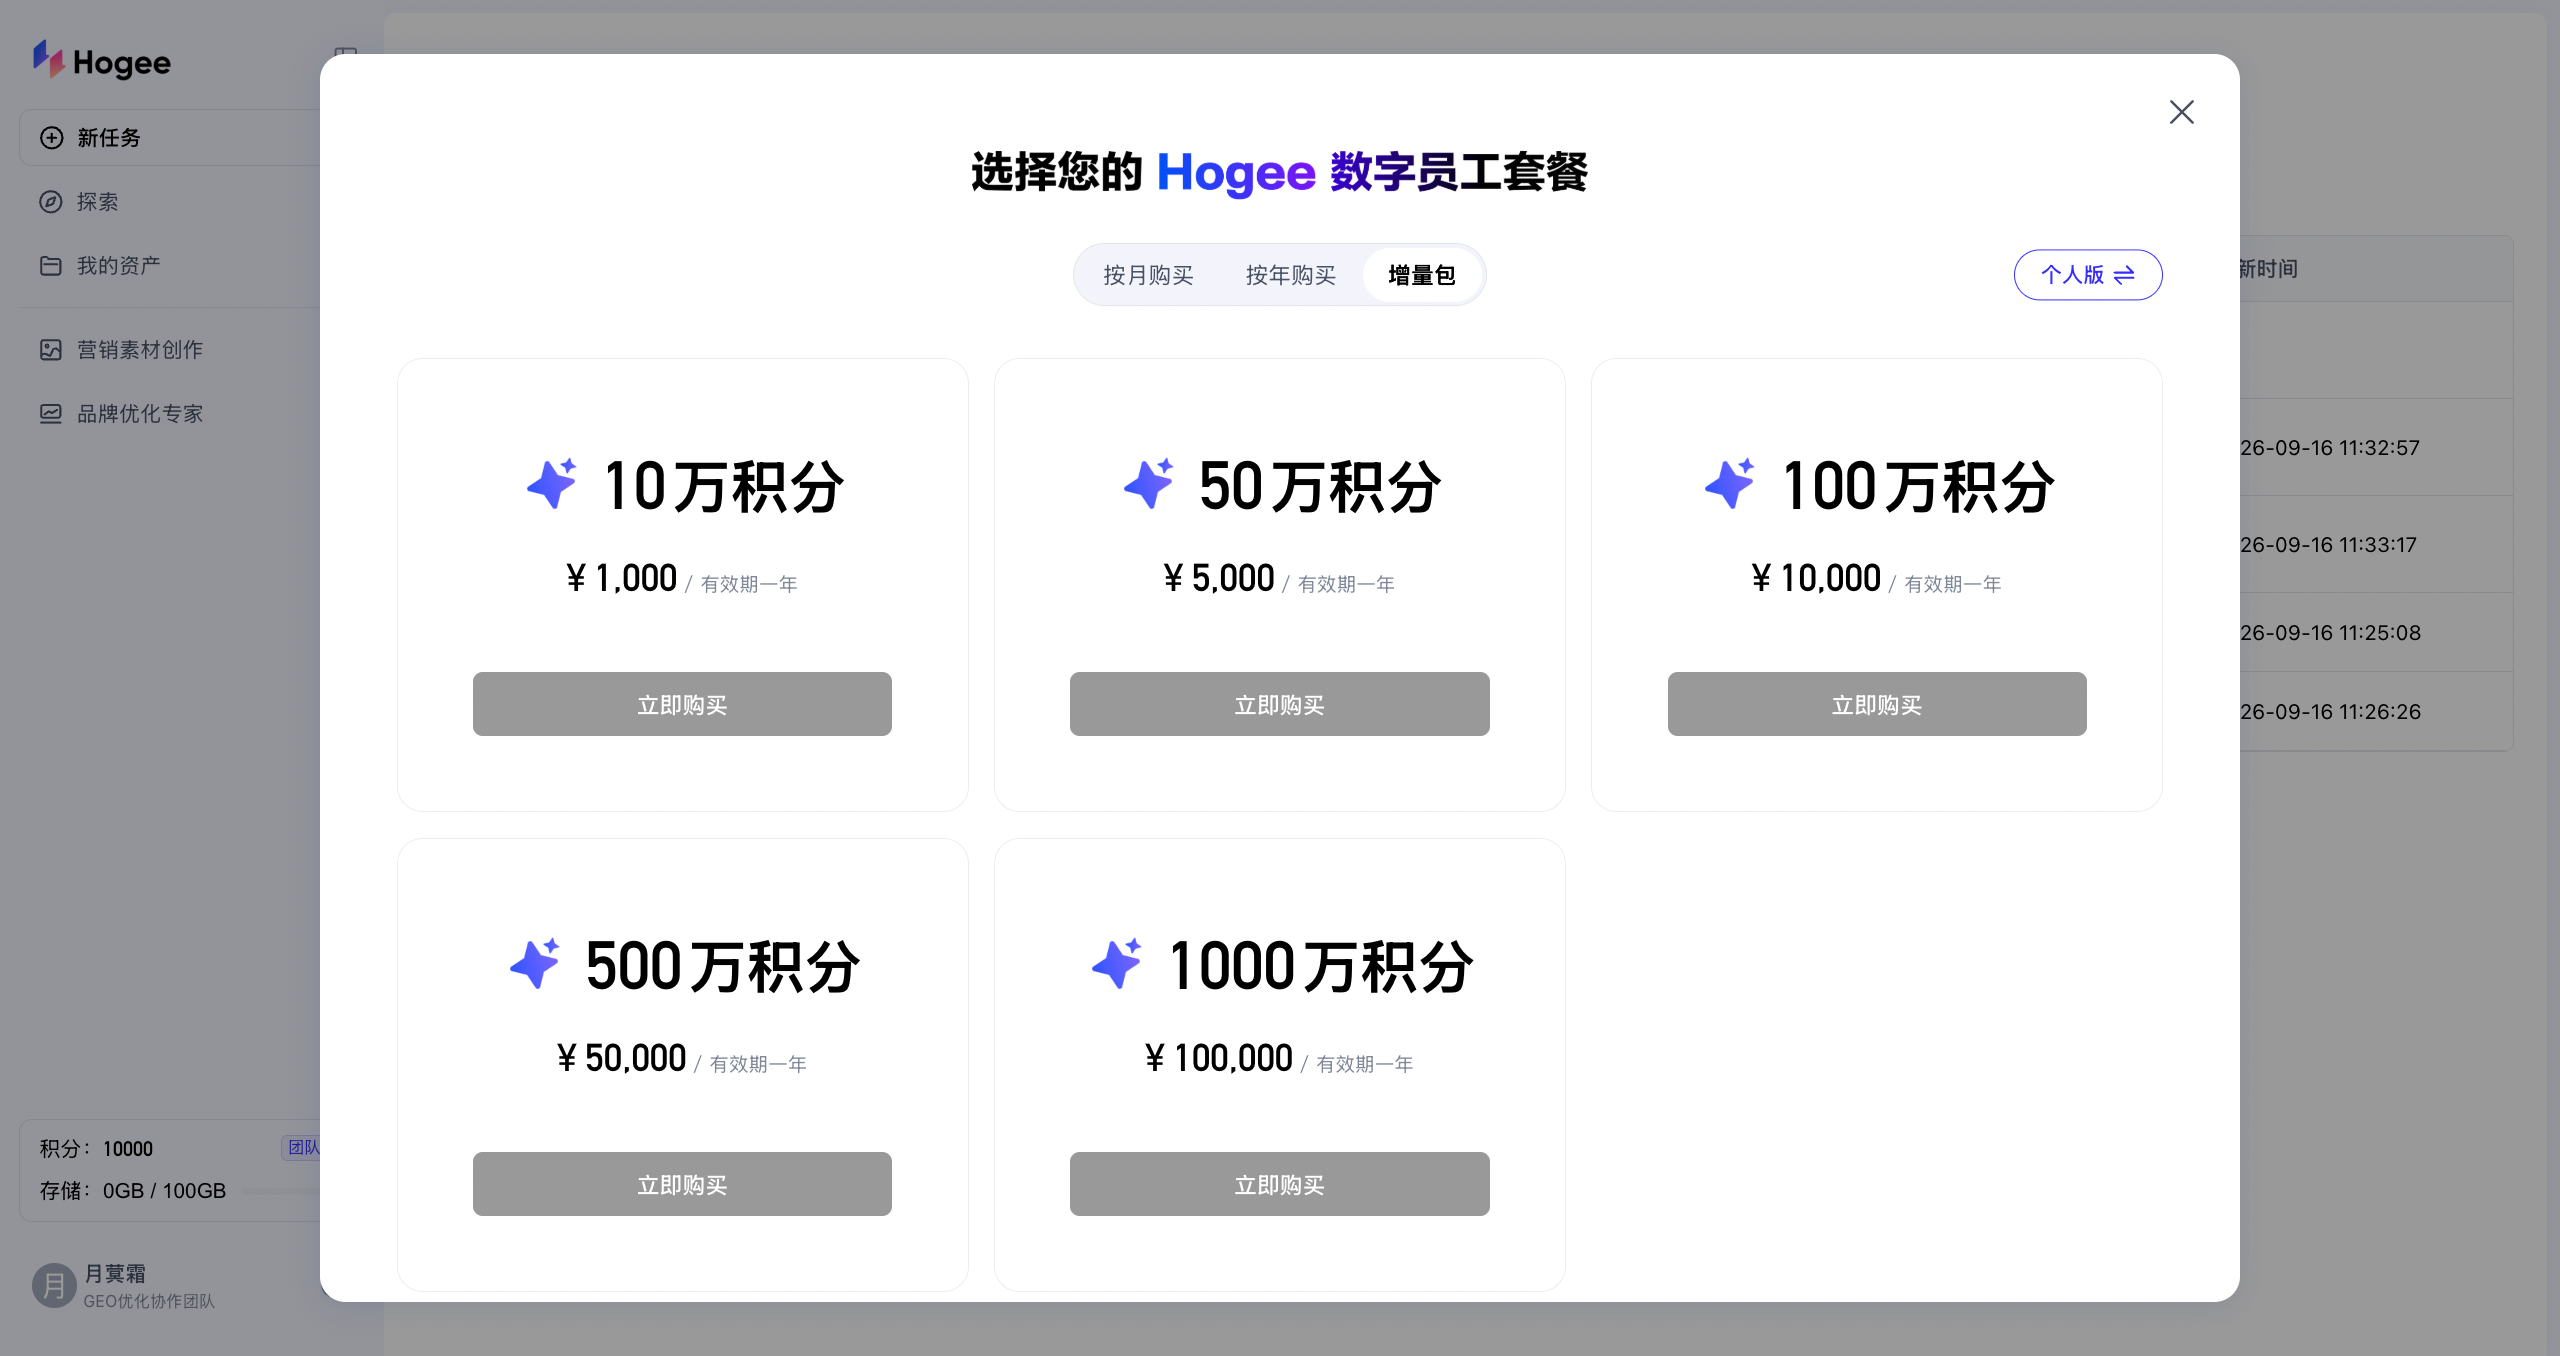Click the 团队 badge beside points
2560x1356 pixels.
pyautogui.click(x=301, y=1148)
